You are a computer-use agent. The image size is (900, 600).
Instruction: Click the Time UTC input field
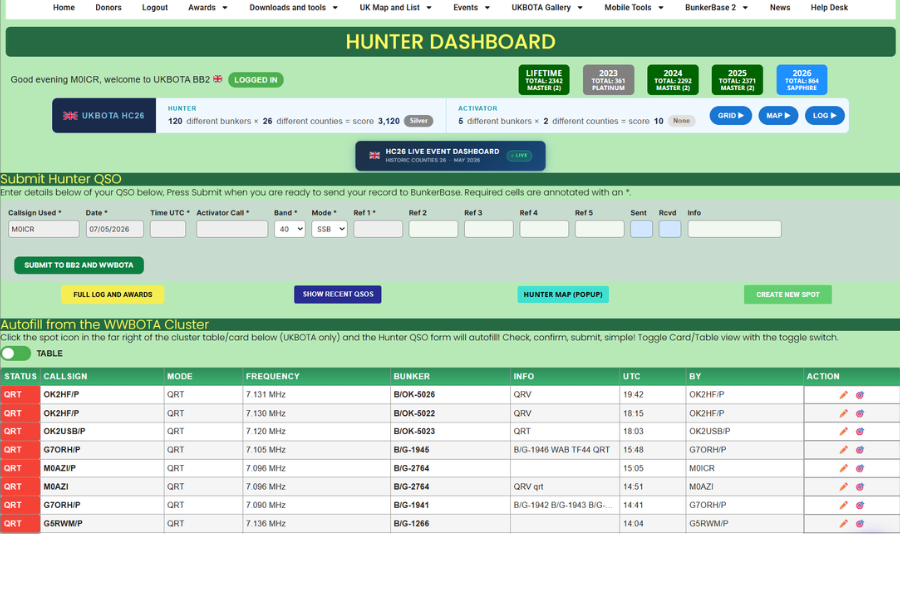coord(168,229)
